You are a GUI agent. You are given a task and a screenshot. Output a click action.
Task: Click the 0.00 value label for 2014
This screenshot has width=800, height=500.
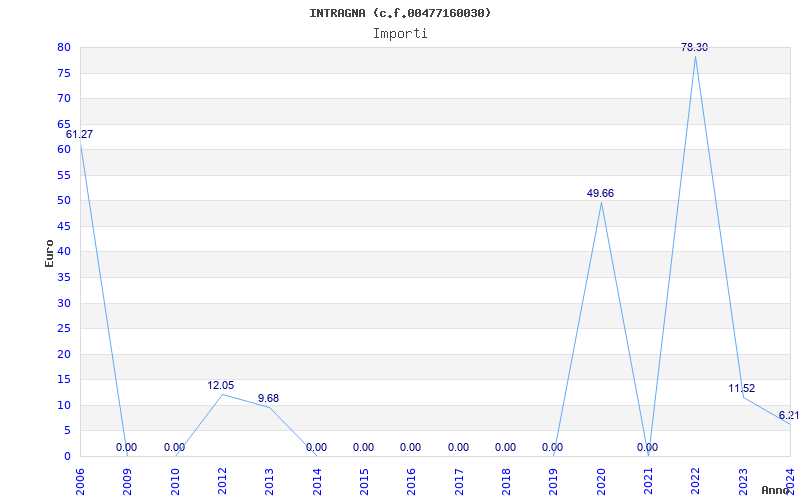pyautogui.click(x=316, y=447)
